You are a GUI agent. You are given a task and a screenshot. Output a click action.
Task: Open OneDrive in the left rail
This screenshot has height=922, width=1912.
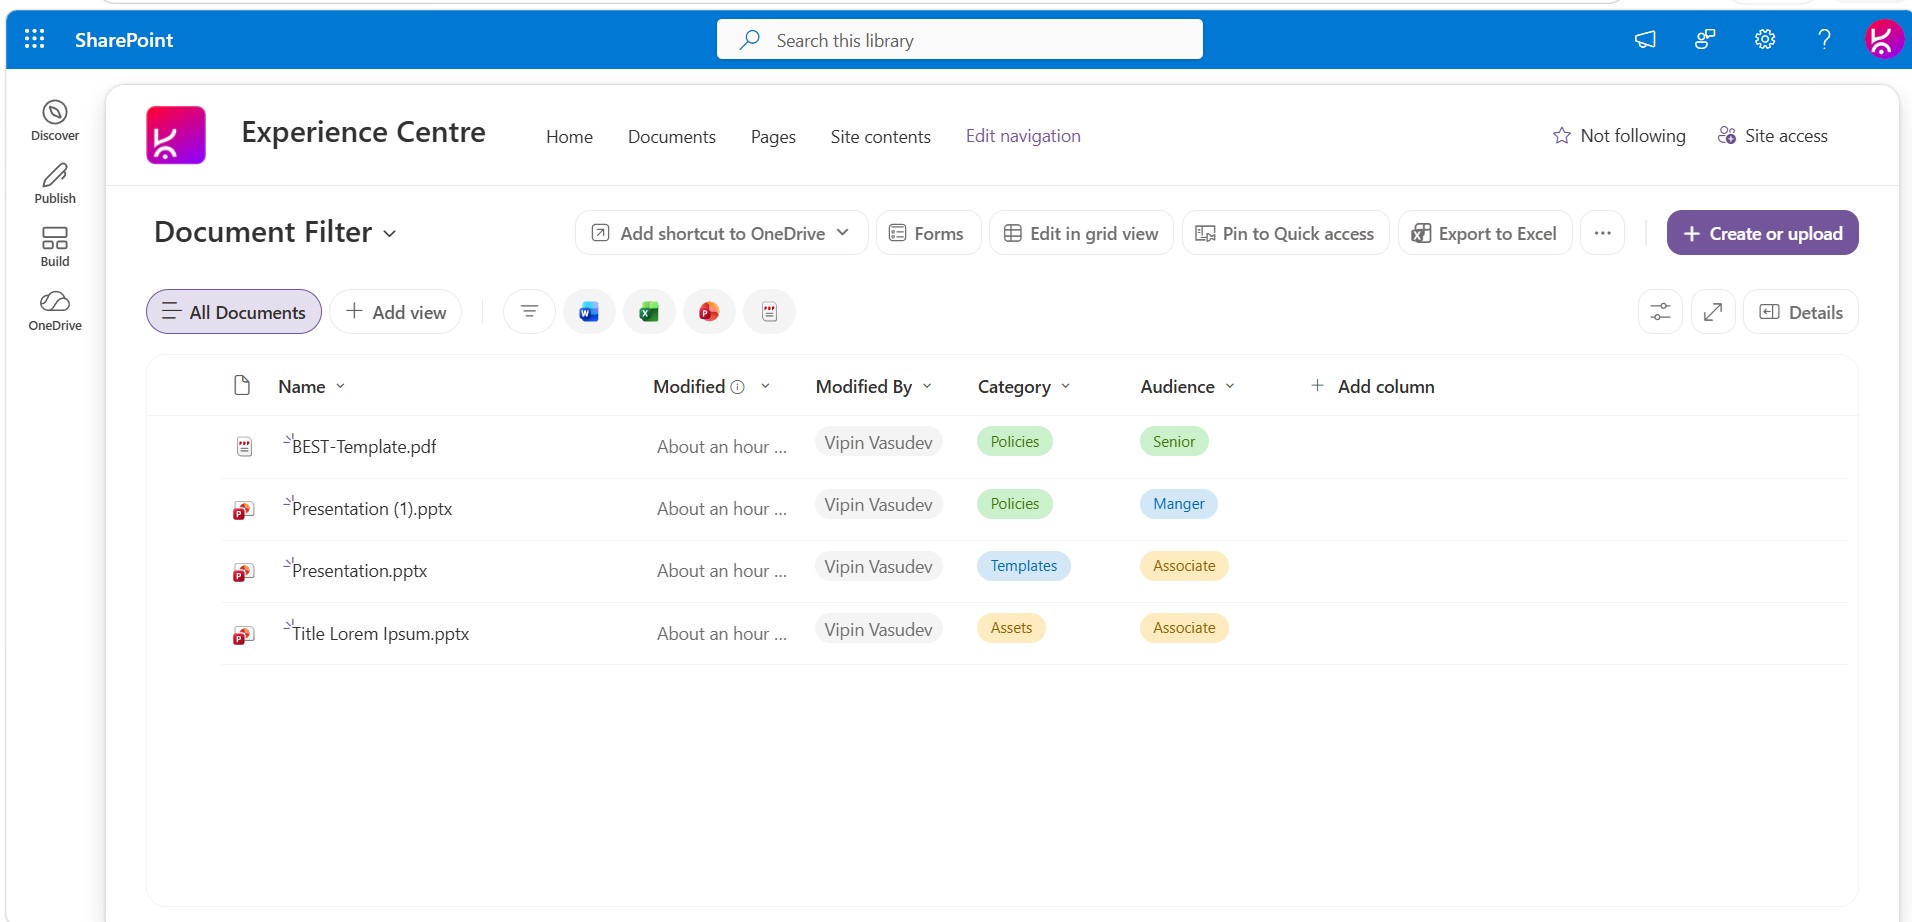coord(55,311)
